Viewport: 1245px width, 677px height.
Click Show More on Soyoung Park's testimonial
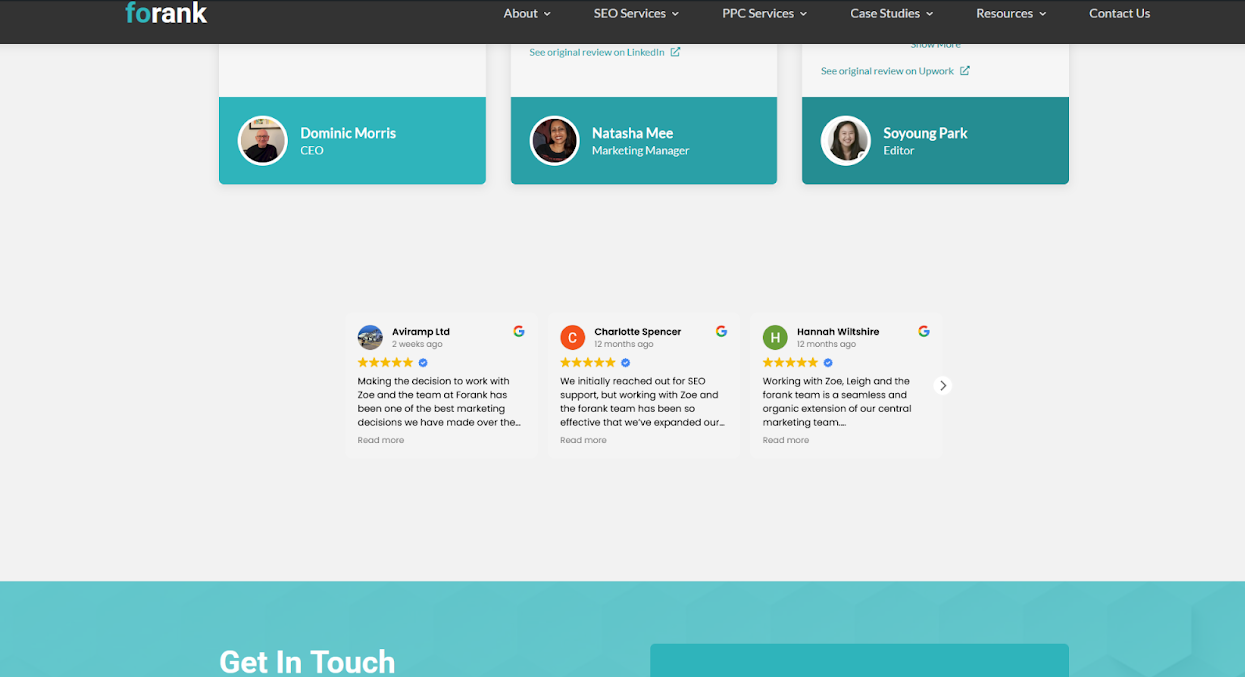point(936,43)
